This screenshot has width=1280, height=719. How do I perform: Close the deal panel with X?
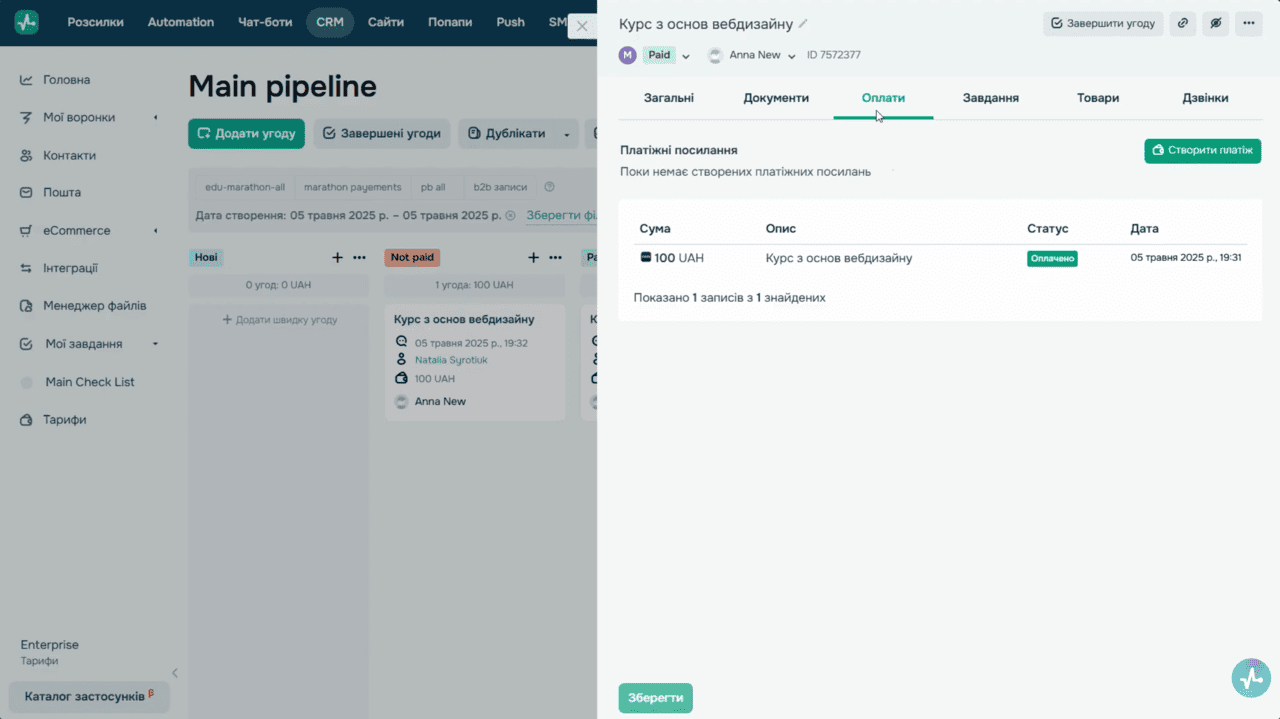[582, 26]
